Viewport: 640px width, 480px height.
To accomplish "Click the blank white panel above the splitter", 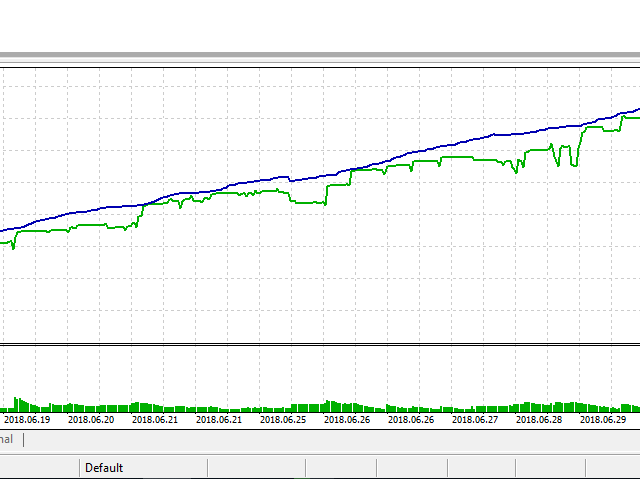I will pyautogui.click(x=320, y=25).
